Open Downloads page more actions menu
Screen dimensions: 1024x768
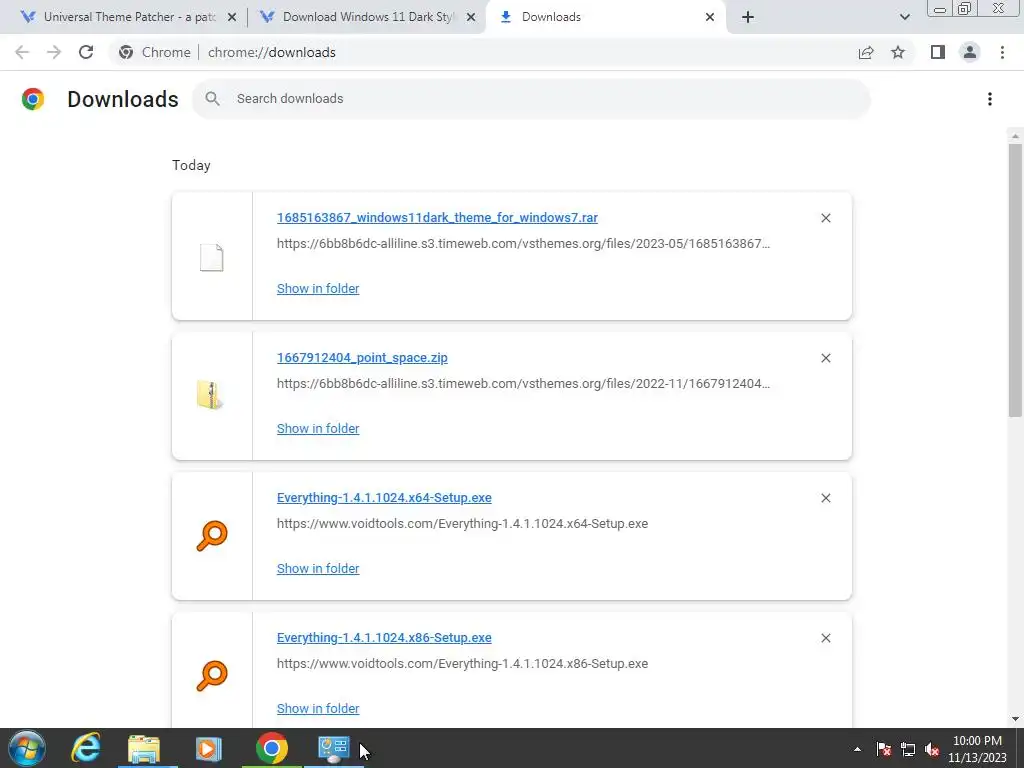point(990,99)
